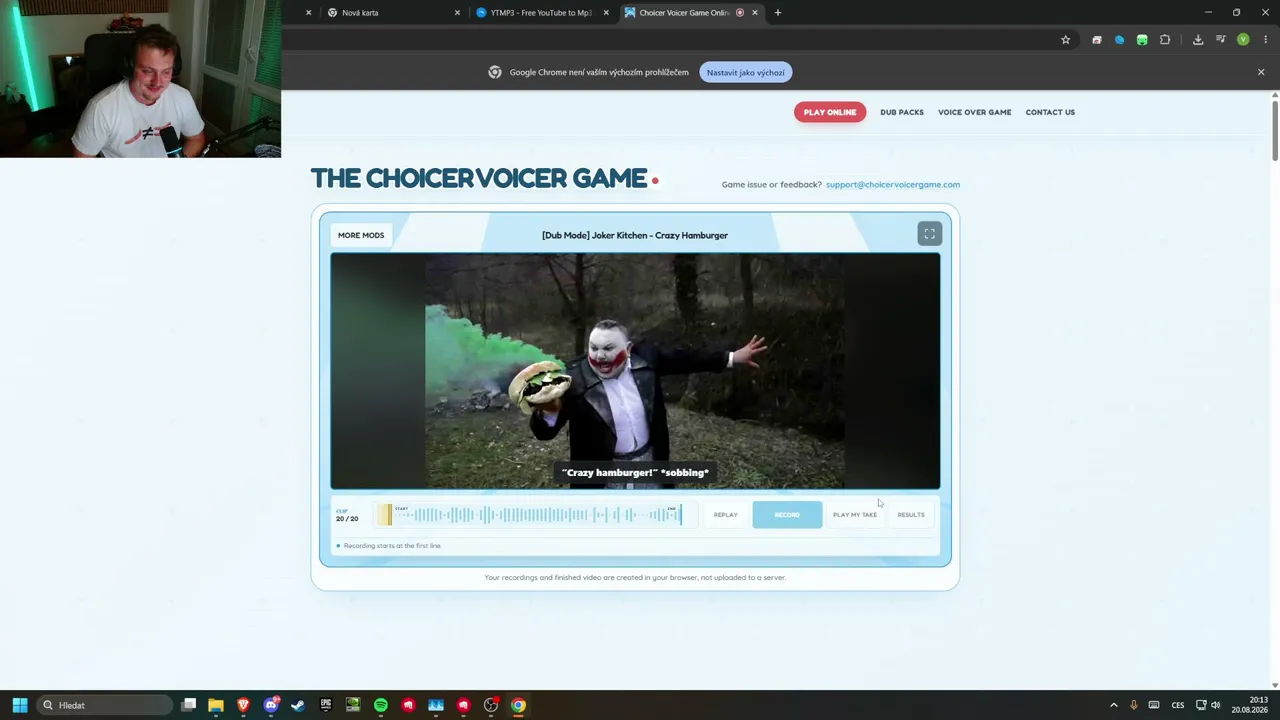Open Steam from the taskbar
This screenshot has height=720, width=1280.
tap(298, 705)
